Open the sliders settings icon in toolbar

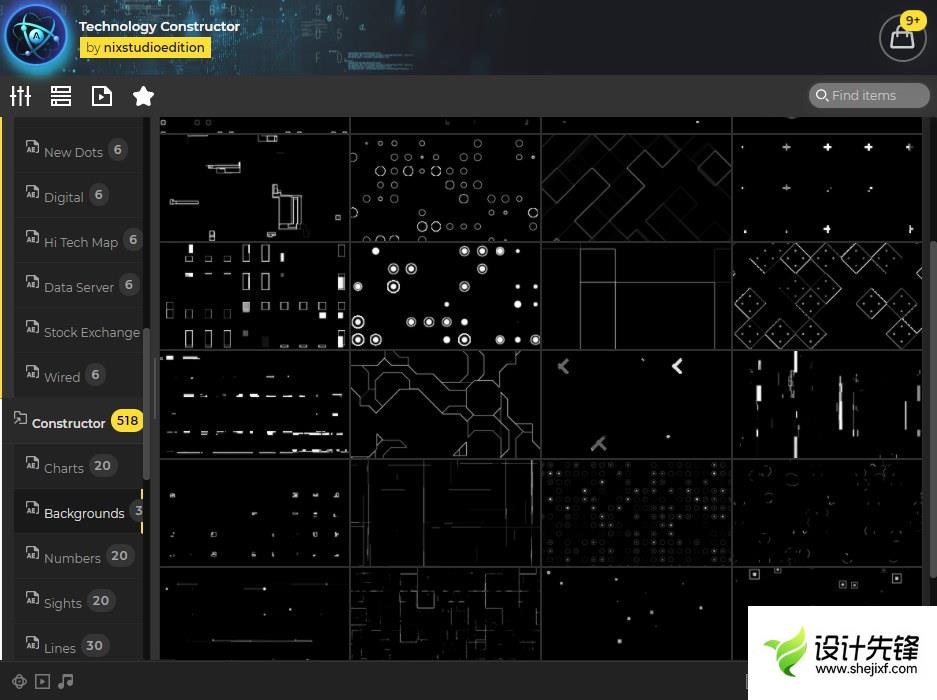point(21,96)
